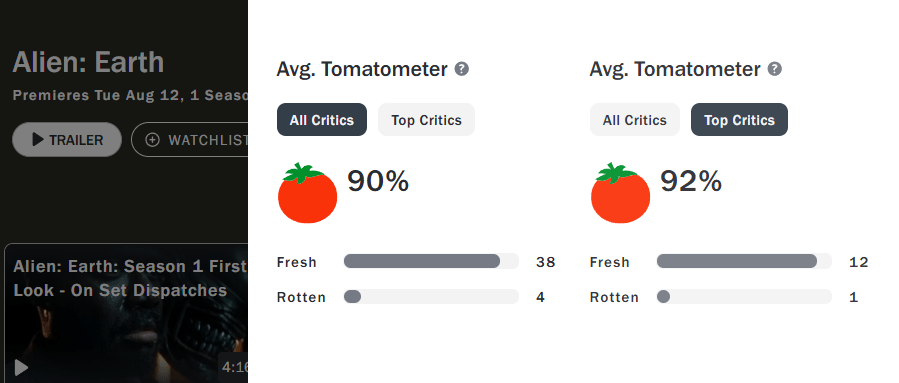Click the help icon beside right Avg. Tomatometer
Image resolution: width=899 pixels, height=383 pixels.
(775, 69)
